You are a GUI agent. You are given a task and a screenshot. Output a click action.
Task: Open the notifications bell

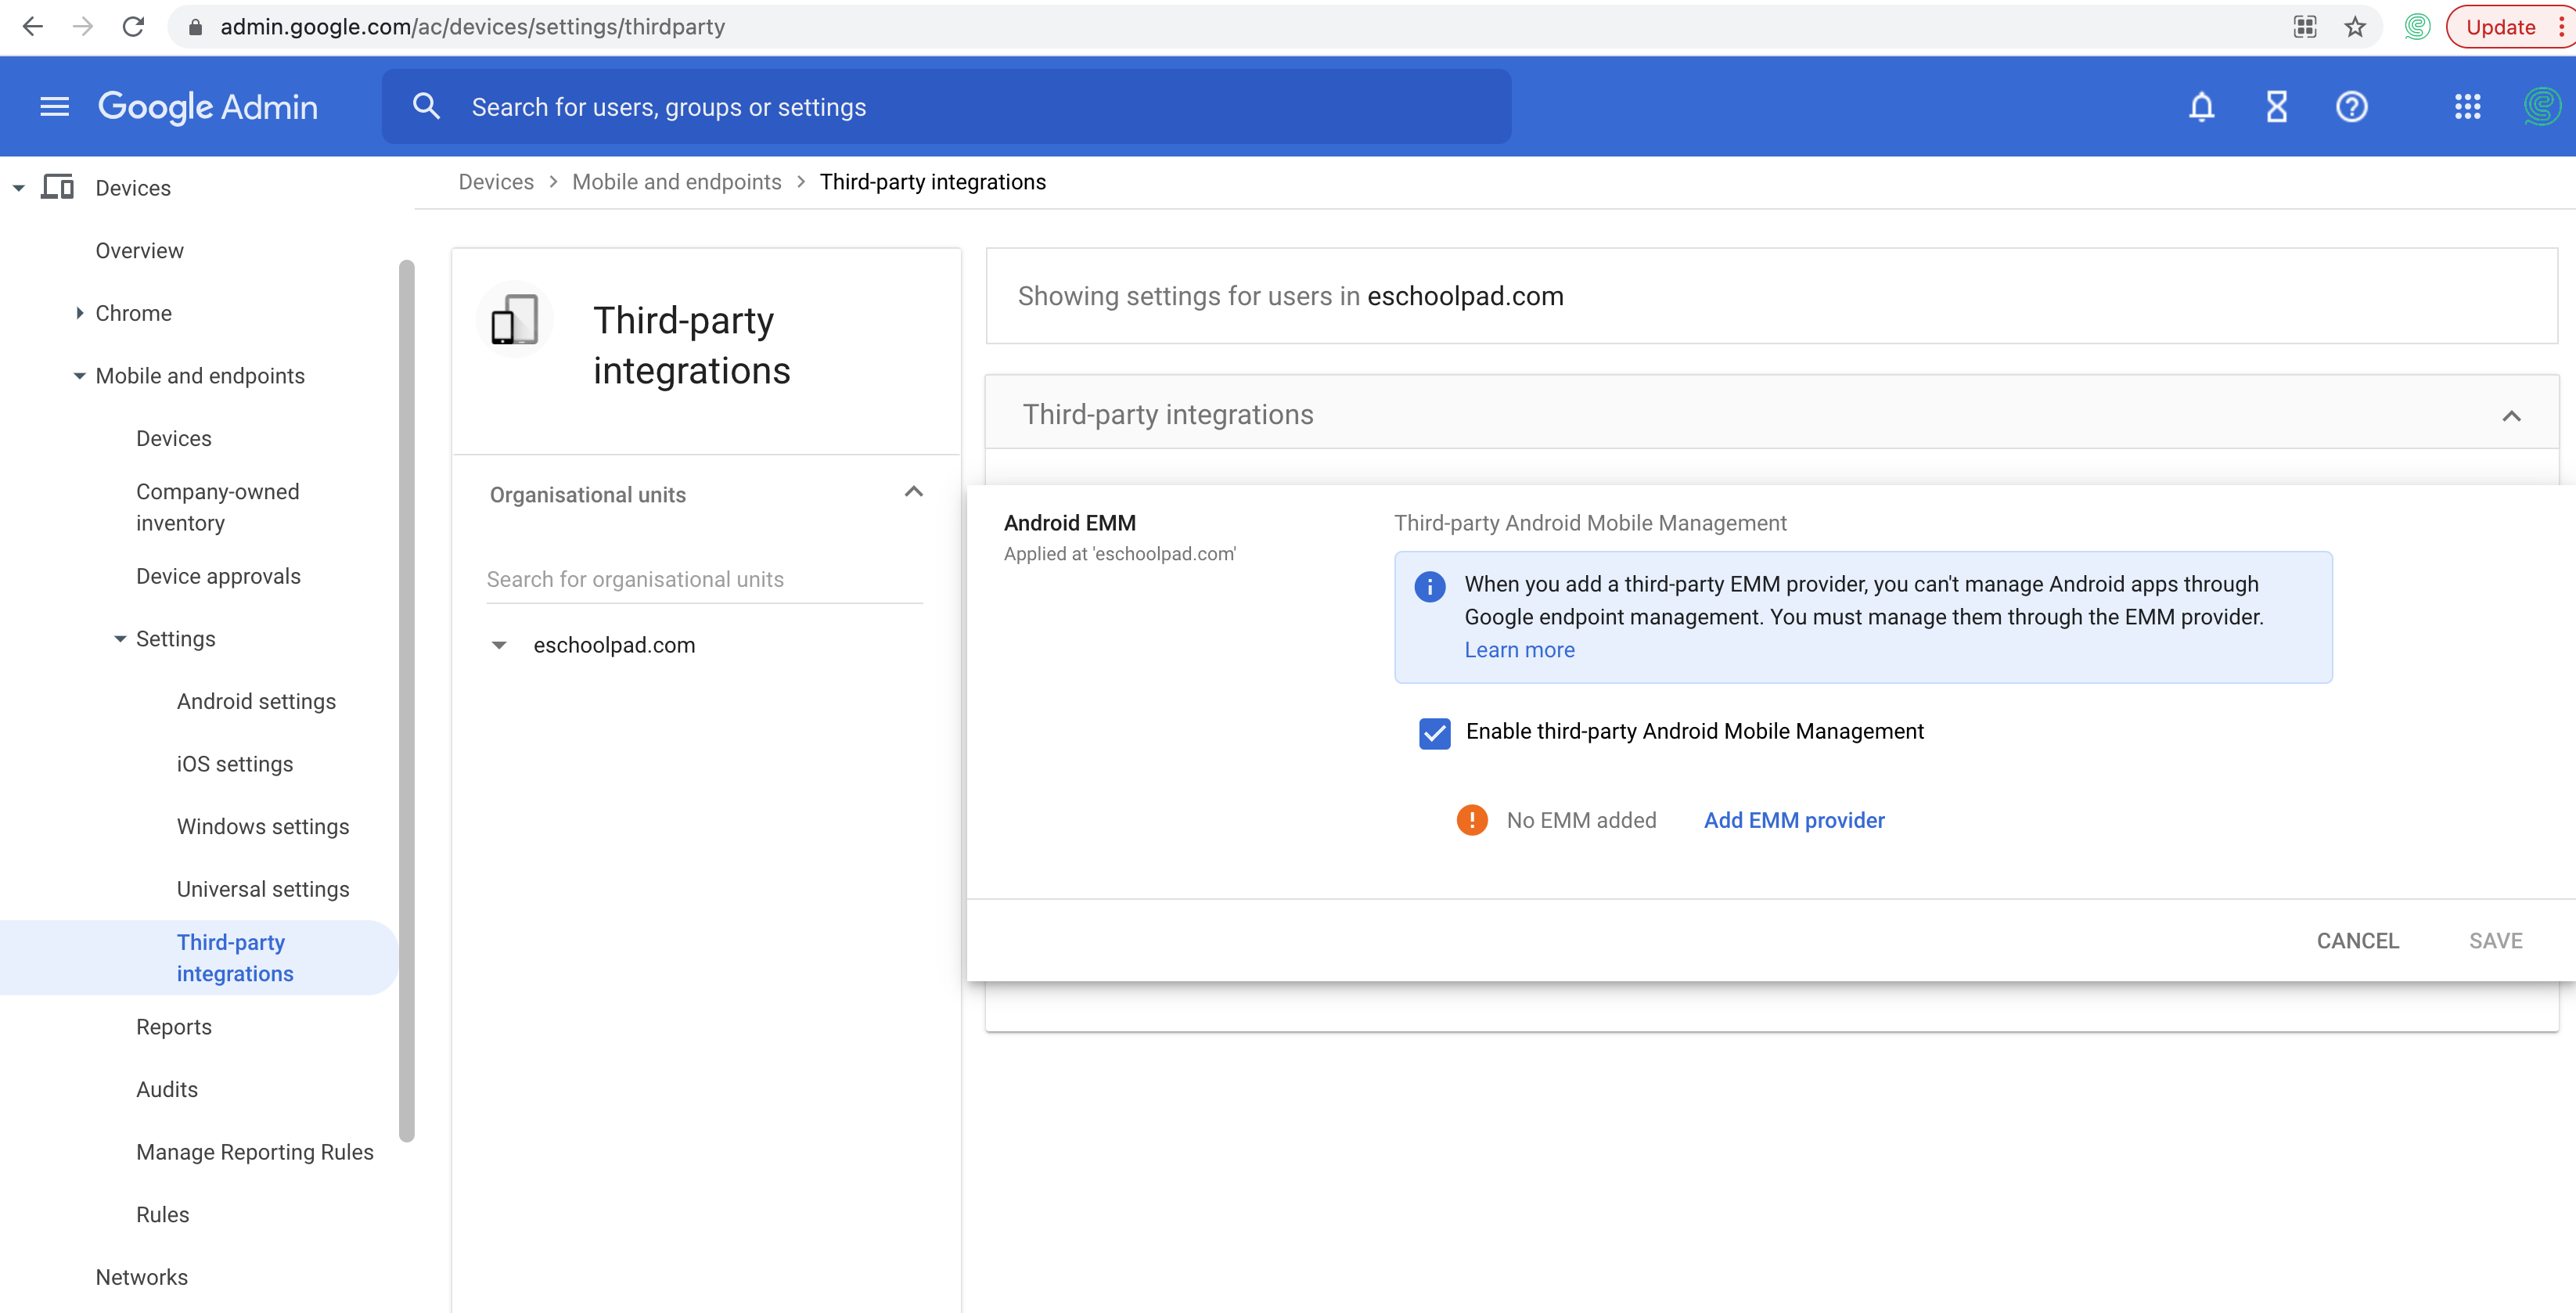click(x=2201, y=107)
